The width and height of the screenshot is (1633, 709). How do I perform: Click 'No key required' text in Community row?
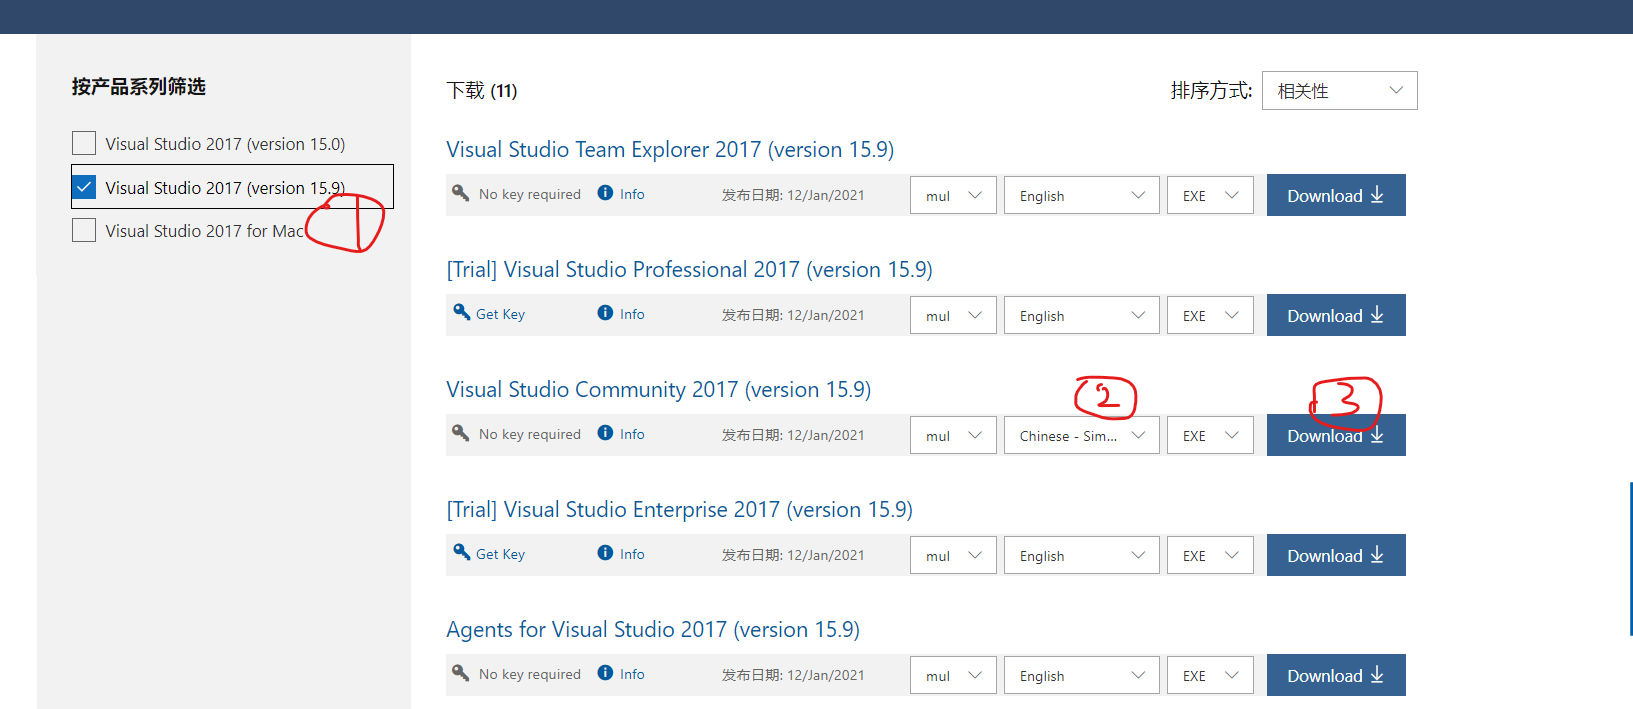pos(529,434)
